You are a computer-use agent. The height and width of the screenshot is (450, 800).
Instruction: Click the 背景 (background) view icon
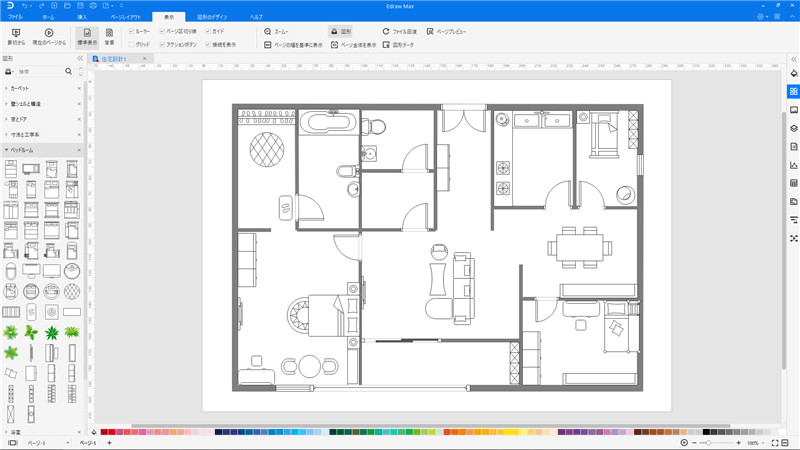pos(109,36)
